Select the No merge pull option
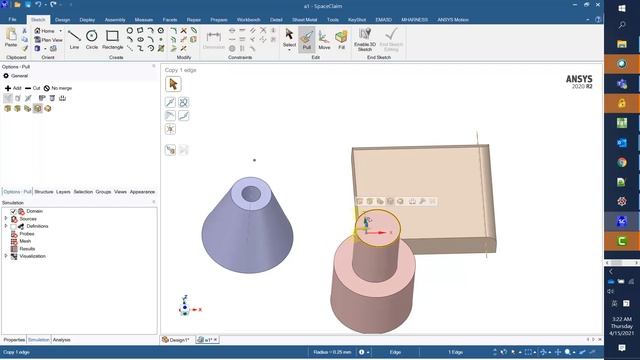 [58, 88]
